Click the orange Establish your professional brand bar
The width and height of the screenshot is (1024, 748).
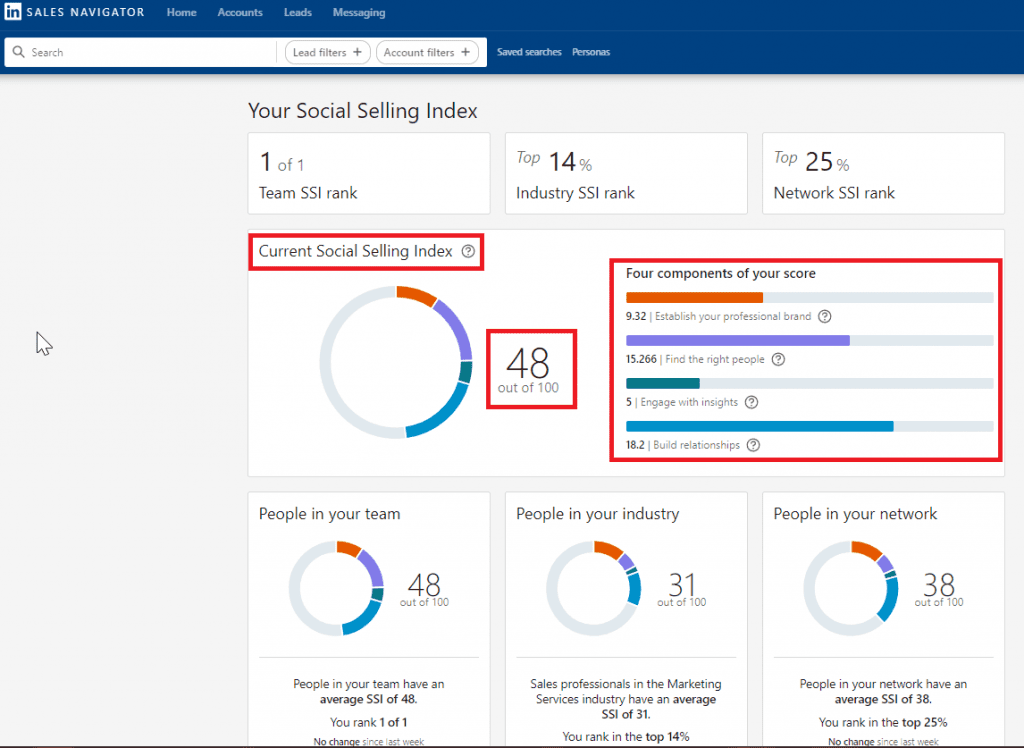(x=694, y=297)
